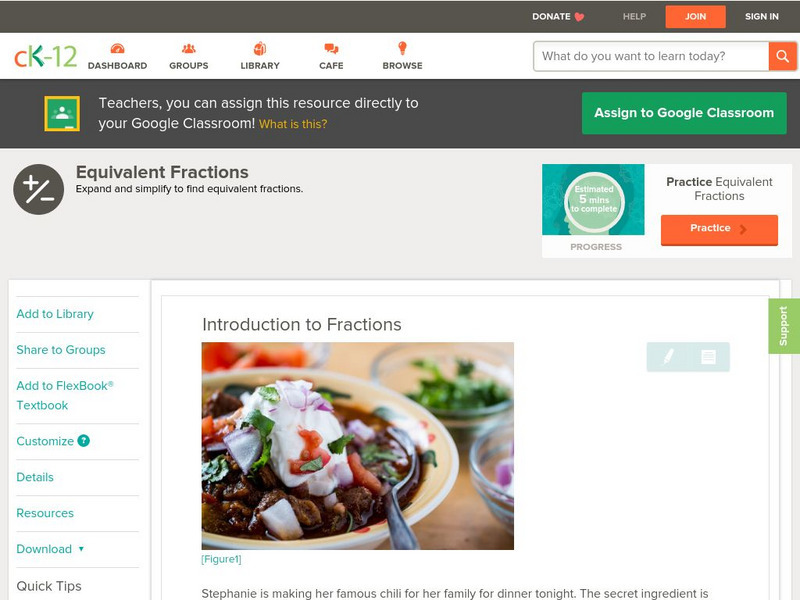
Task: Expand the Download dropdown arrow
Action: click(x=81, y=549)
